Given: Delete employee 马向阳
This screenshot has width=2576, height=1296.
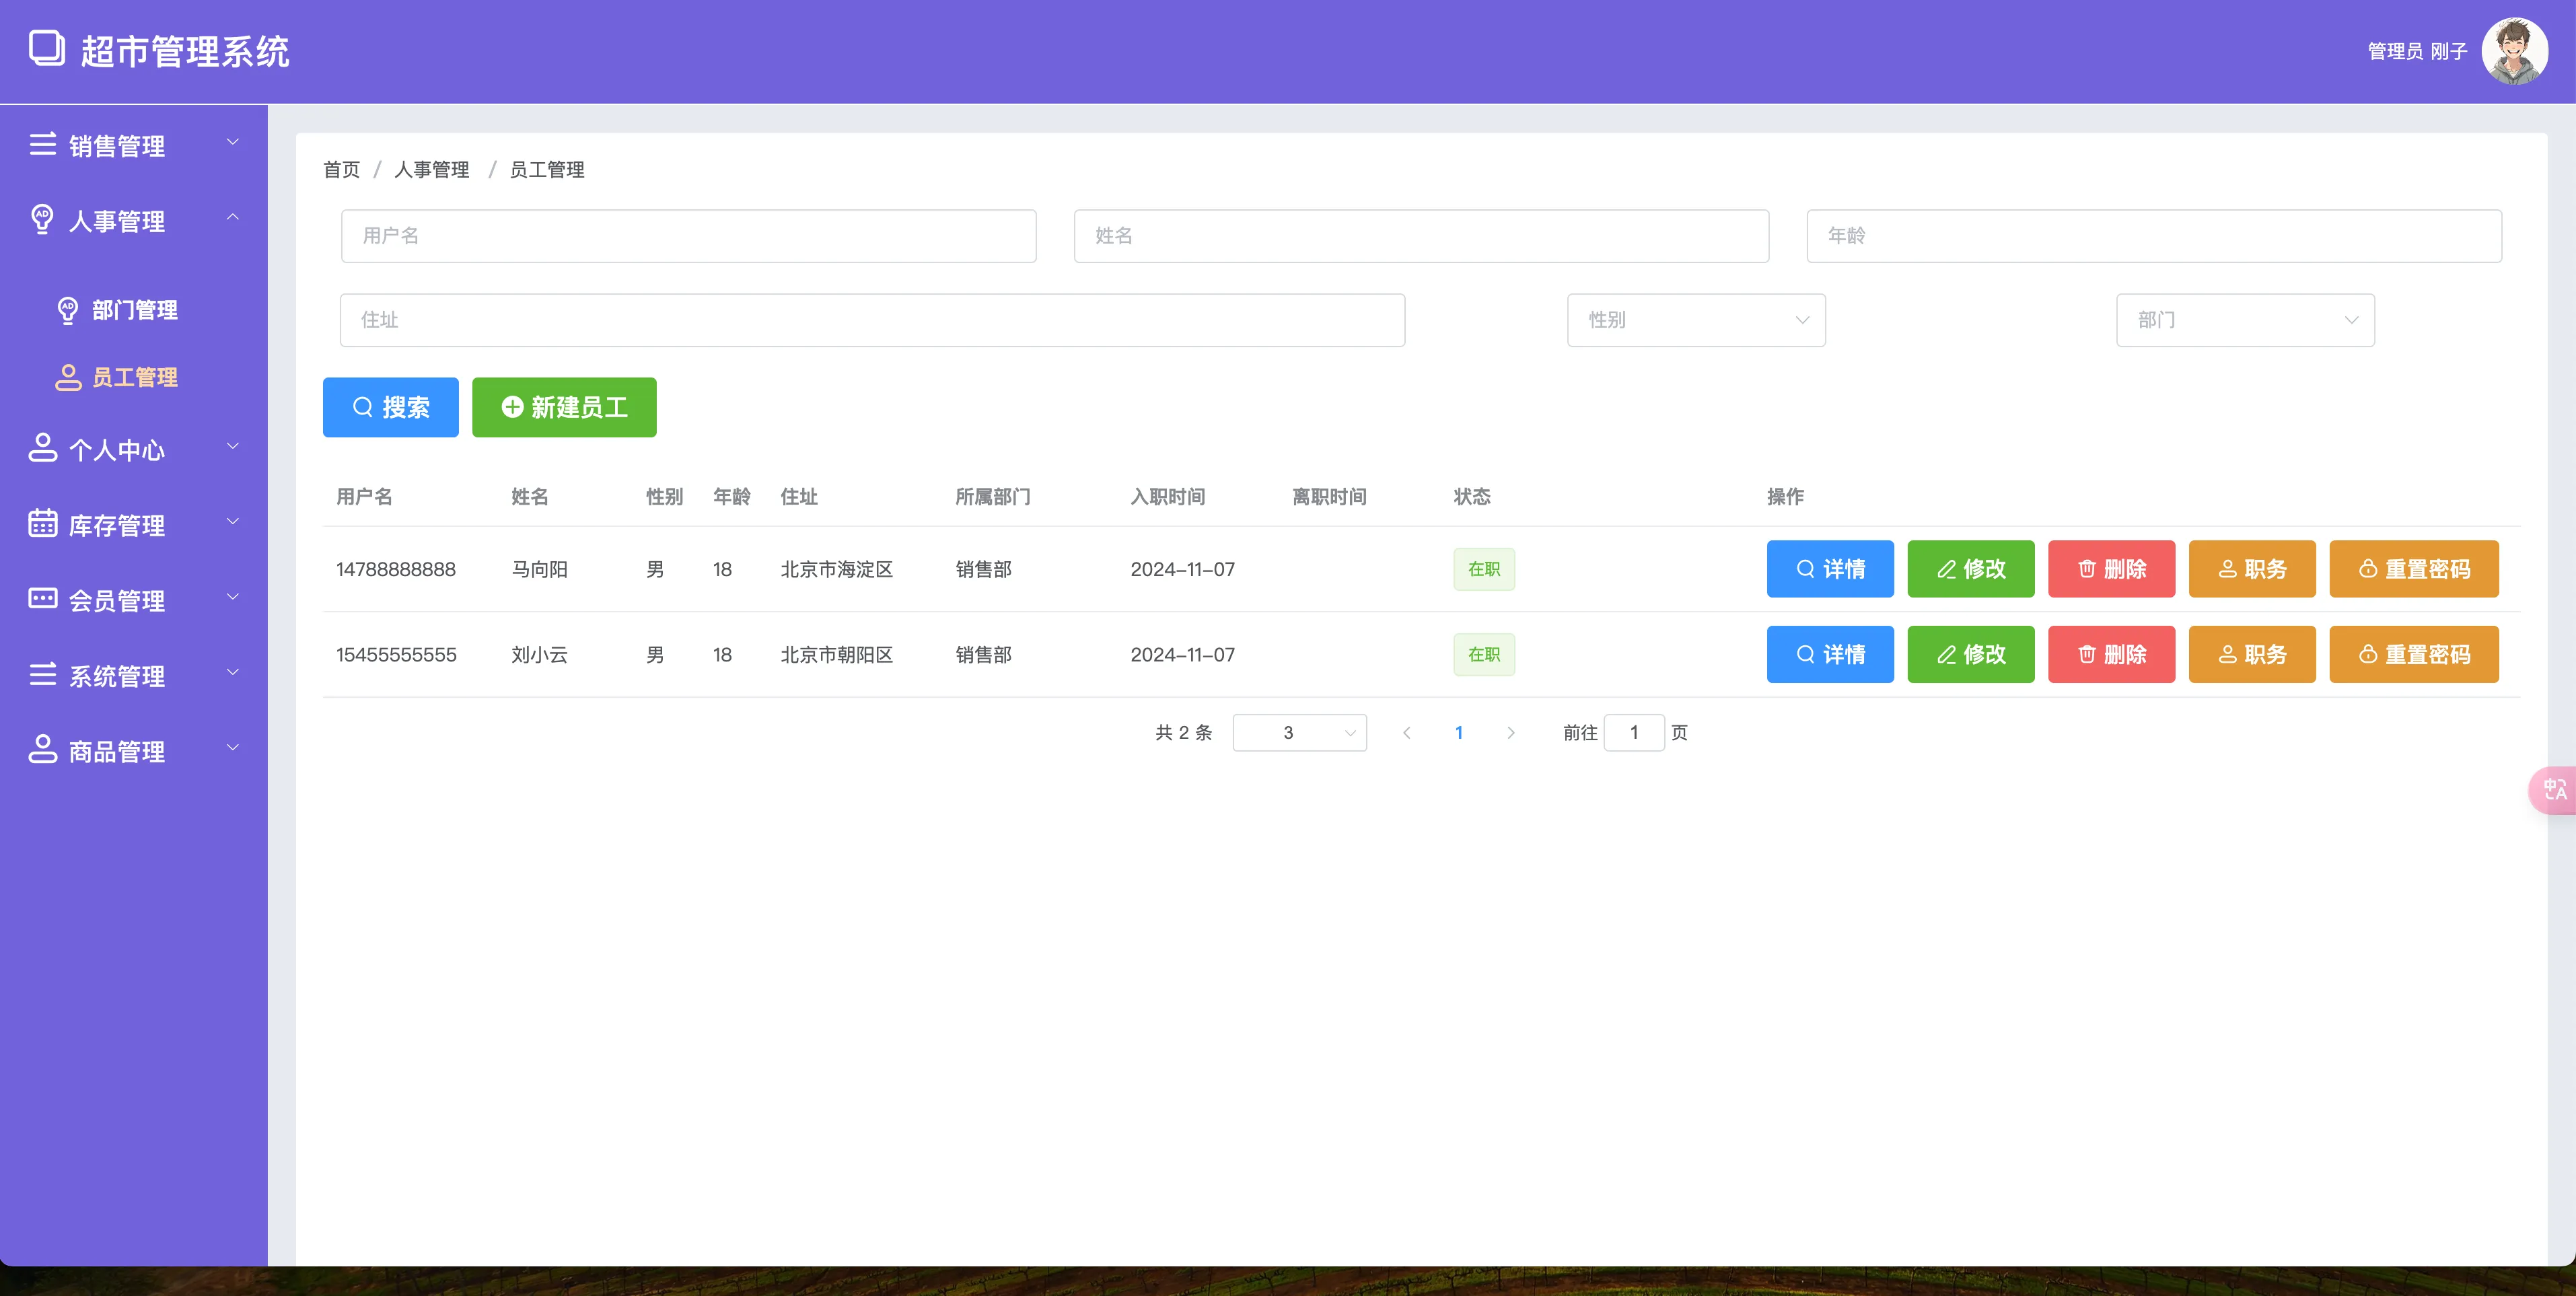Looking at the screenshot, I should (x=2110, y=569).
